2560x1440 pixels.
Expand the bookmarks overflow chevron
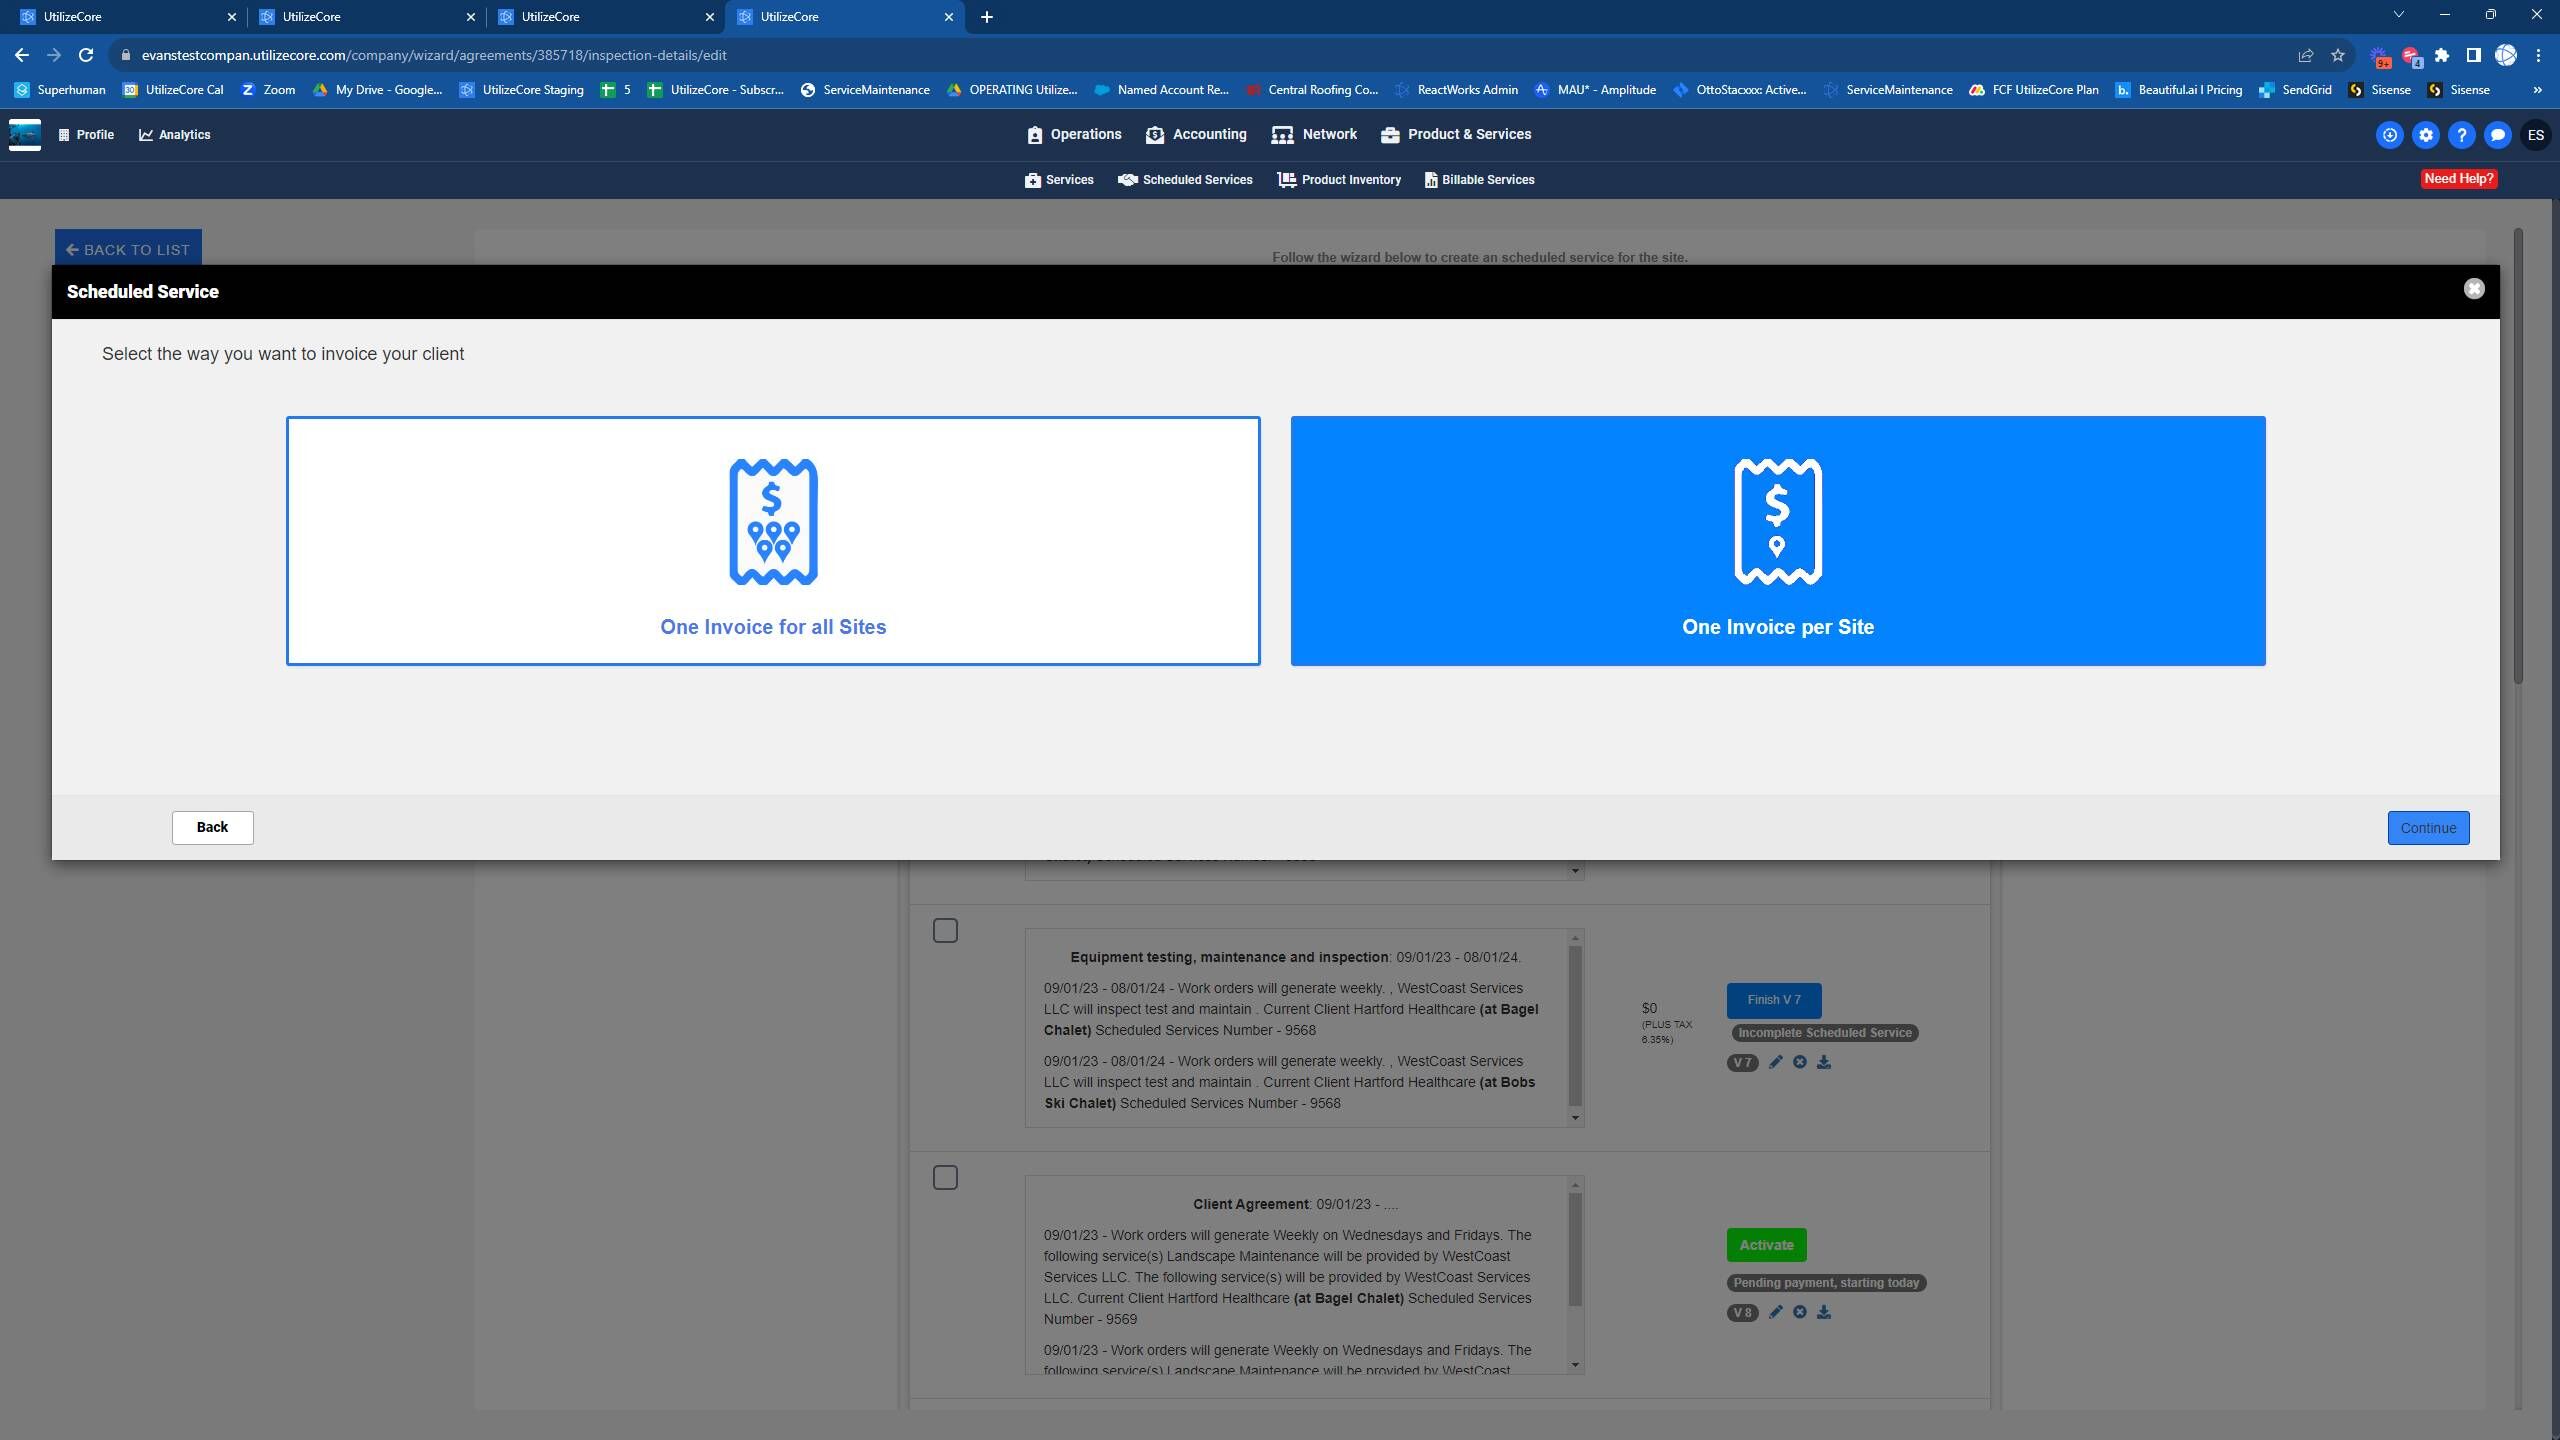coord(2537,90)
